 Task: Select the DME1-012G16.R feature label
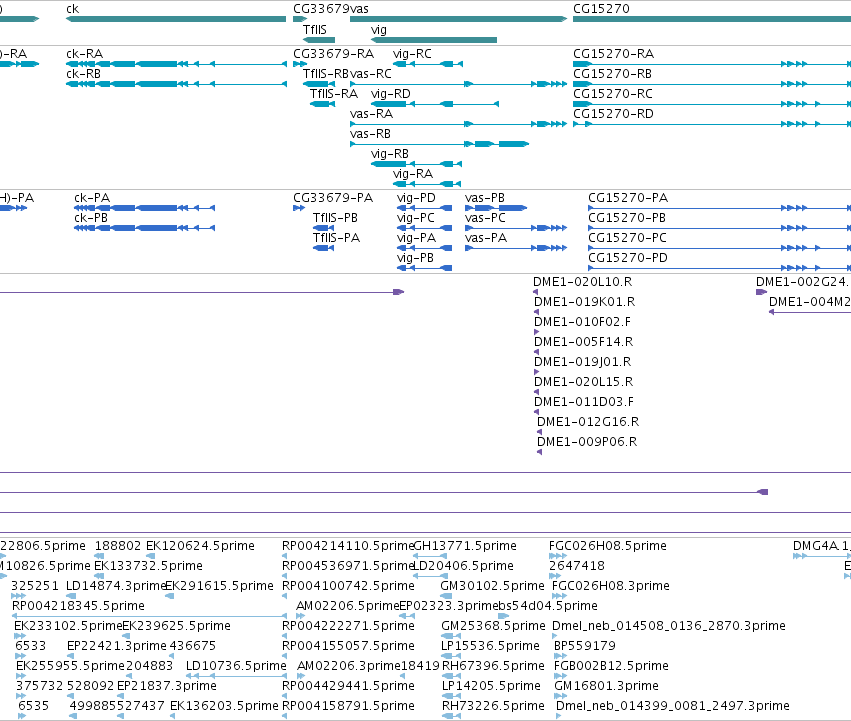(x=588, y=422)
